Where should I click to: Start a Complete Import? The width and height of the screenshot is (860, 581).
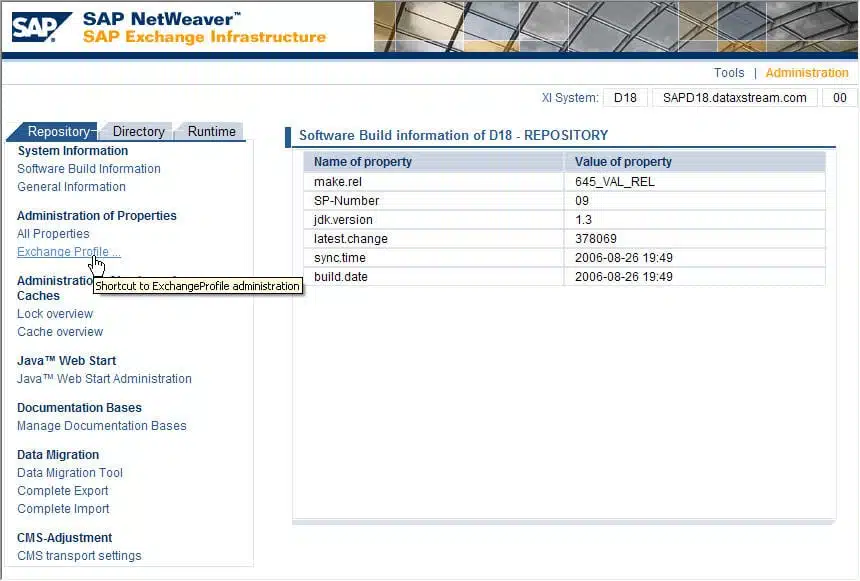pyautogui.click(x=63, y=508)
